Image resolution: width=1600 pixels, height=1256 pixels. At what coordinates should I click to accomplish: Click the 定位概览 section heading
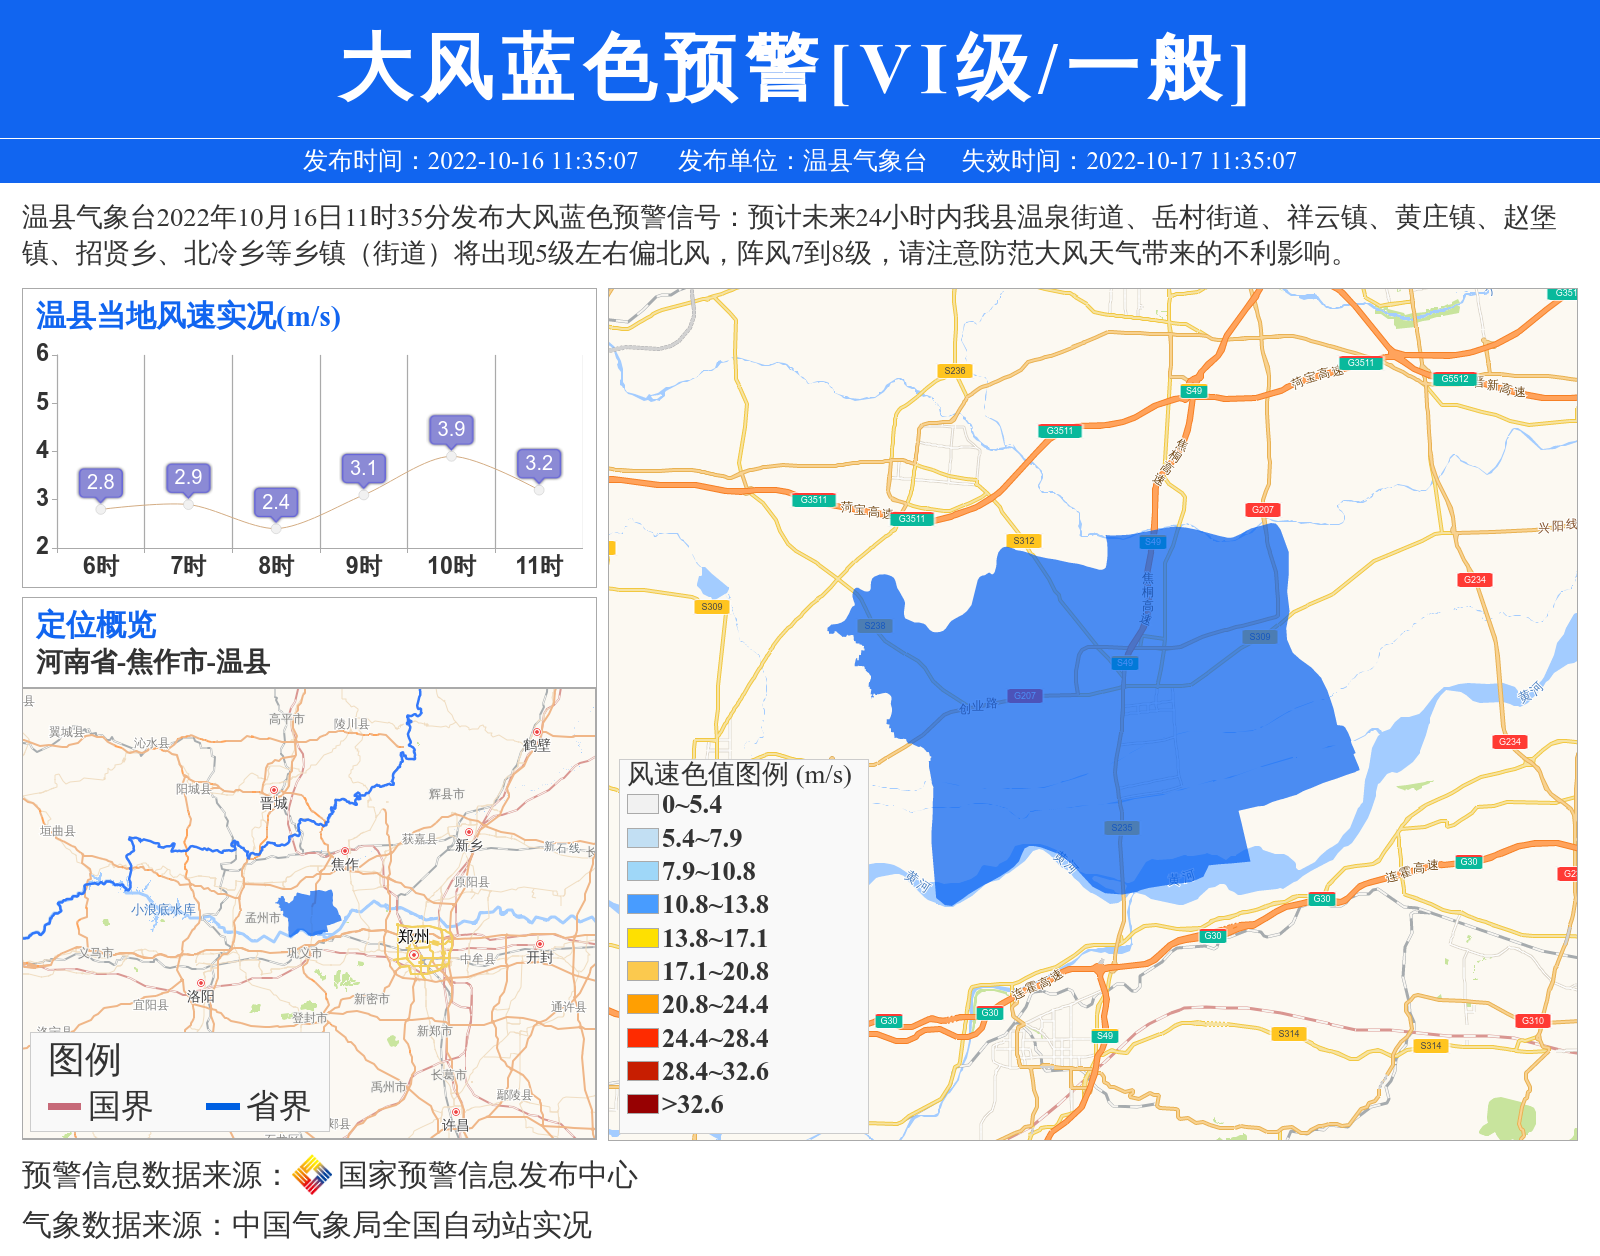(x=96, y=625)
